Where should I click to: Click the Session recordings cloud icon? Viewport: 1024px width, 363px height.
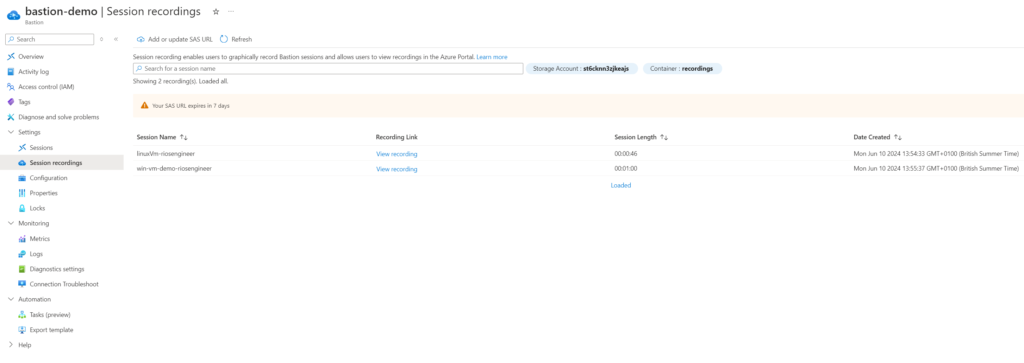point(22,163)
